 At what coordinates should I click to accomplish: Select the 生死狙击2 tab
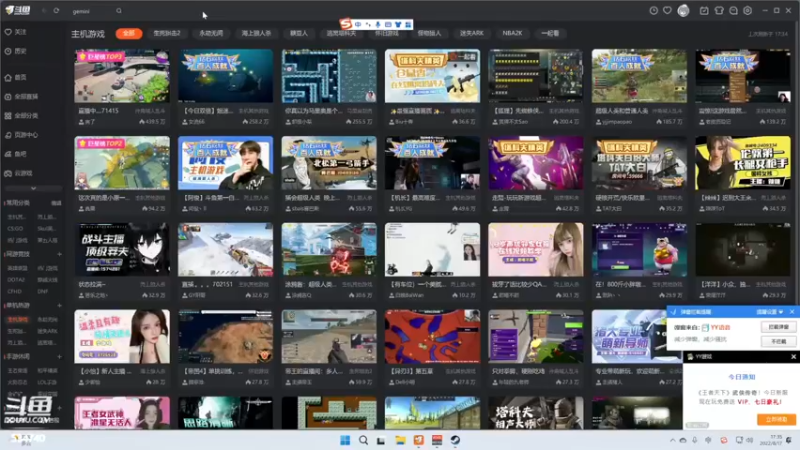point(167,34)
